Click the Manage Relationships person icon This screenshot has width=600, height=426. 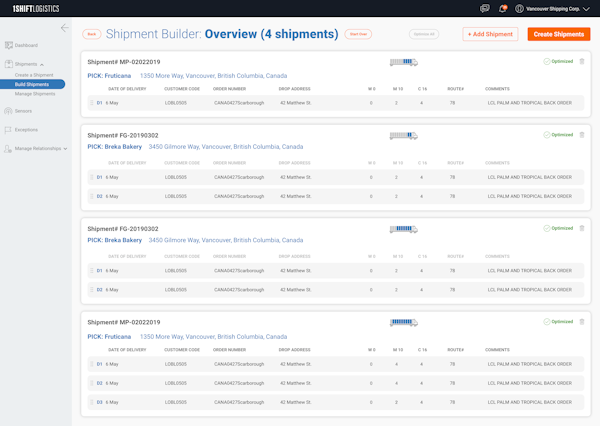(x=8, y=149)
